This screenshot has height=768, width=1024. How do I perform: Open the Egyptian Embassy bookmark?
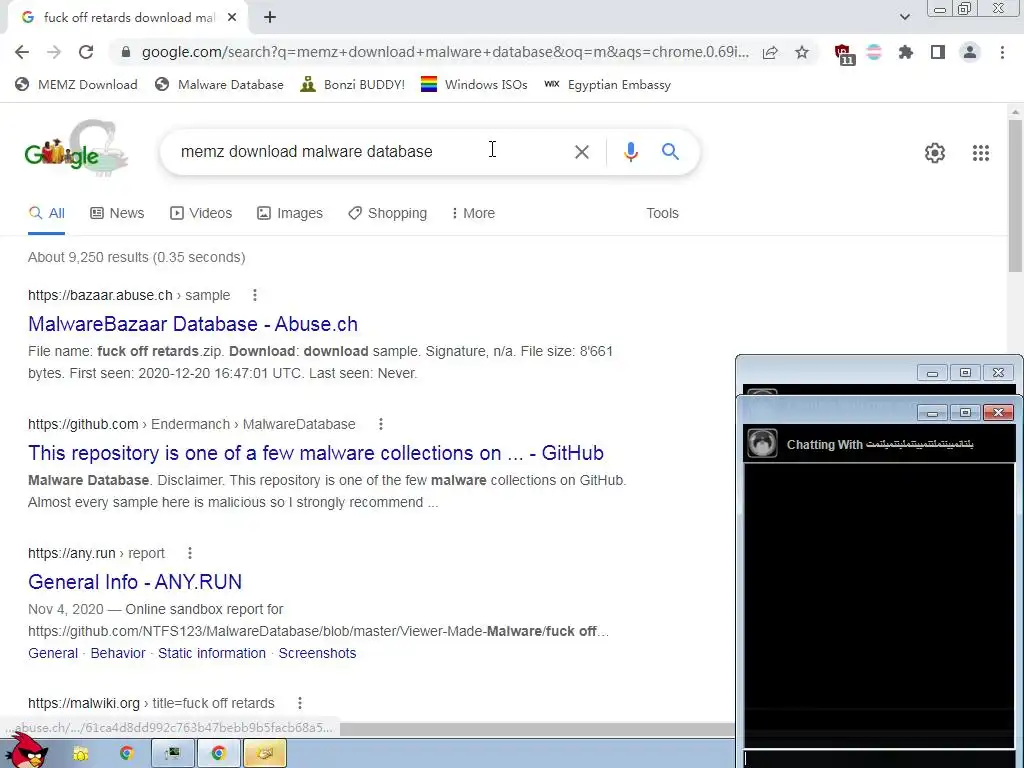pos(607,84)
